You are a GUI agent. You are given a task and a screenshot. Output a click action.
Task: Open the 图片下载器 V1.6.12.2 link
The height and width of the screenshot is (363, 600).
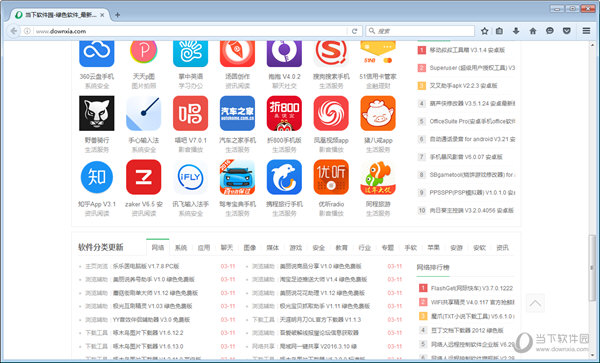click(148, 333)
